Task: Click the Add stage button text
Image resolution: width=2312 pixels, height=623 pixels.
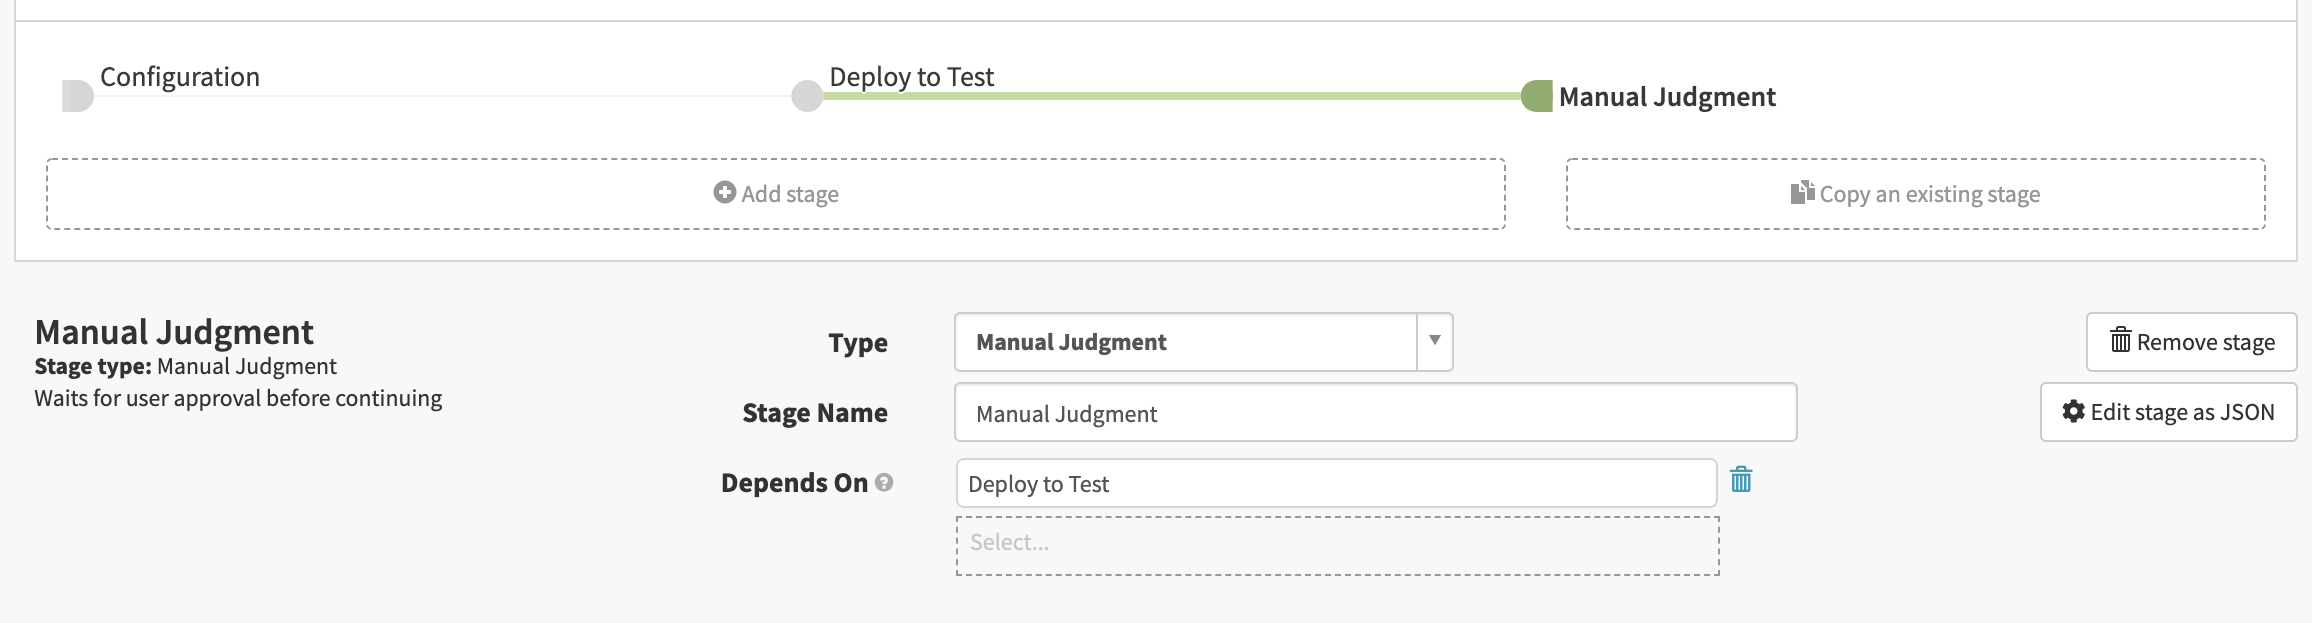Action: pyautogui.click(x=790, y=194)
